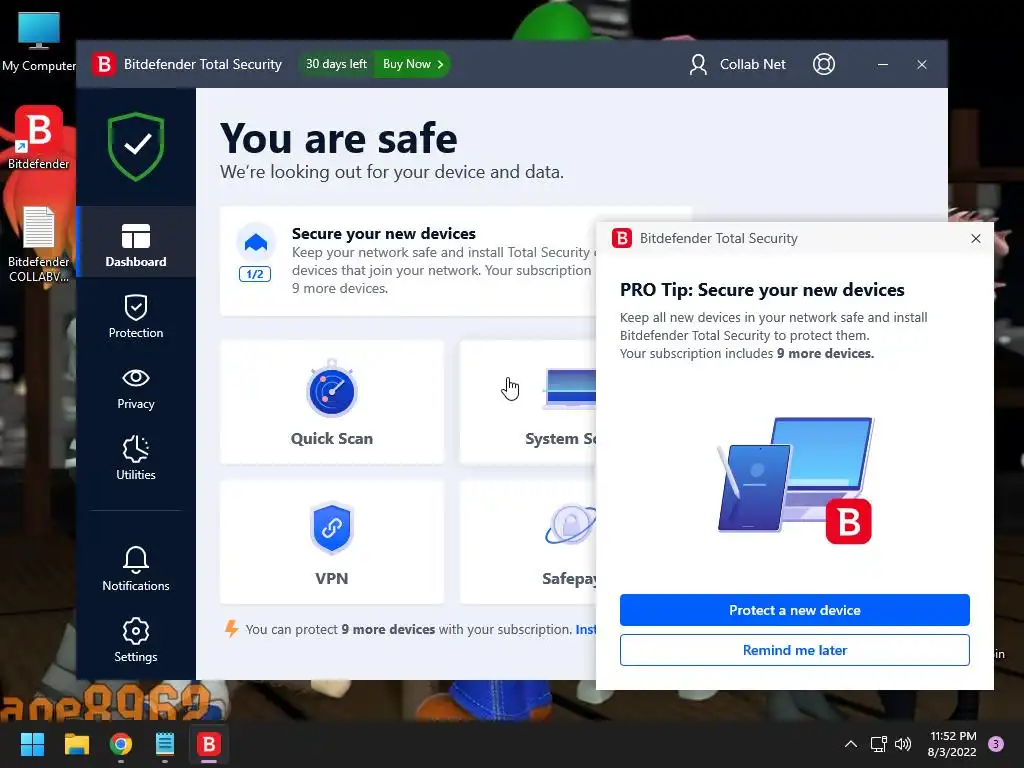Click the 30 days left label
Screen dimensions: 1024x768
(x=336, y=64)
